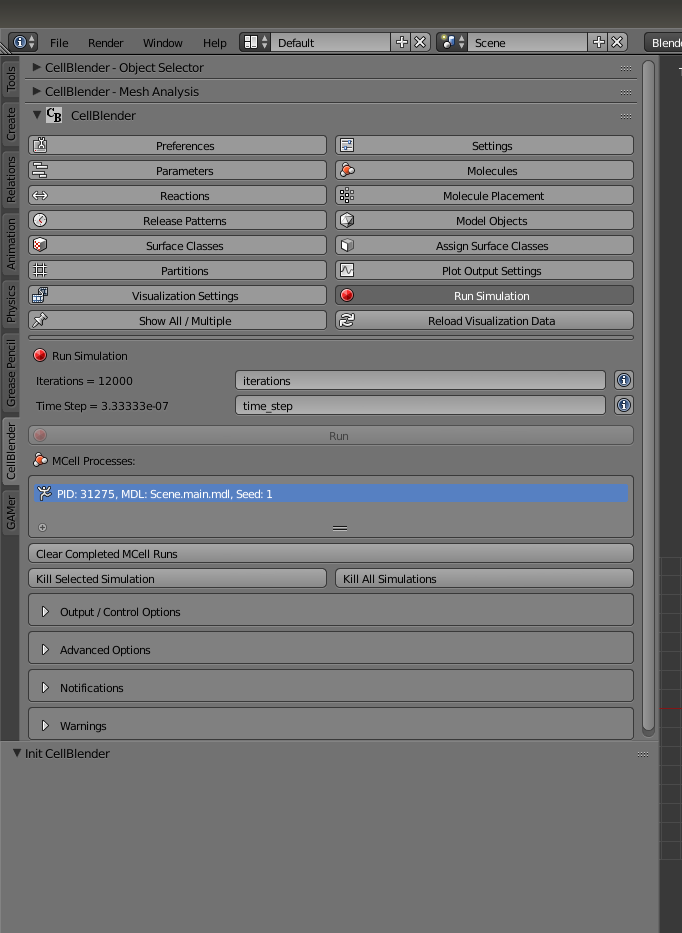This screenshot has width=682, height=933.
Task: Click the Init CellBlender panel grip
Action: click(643, 754)
